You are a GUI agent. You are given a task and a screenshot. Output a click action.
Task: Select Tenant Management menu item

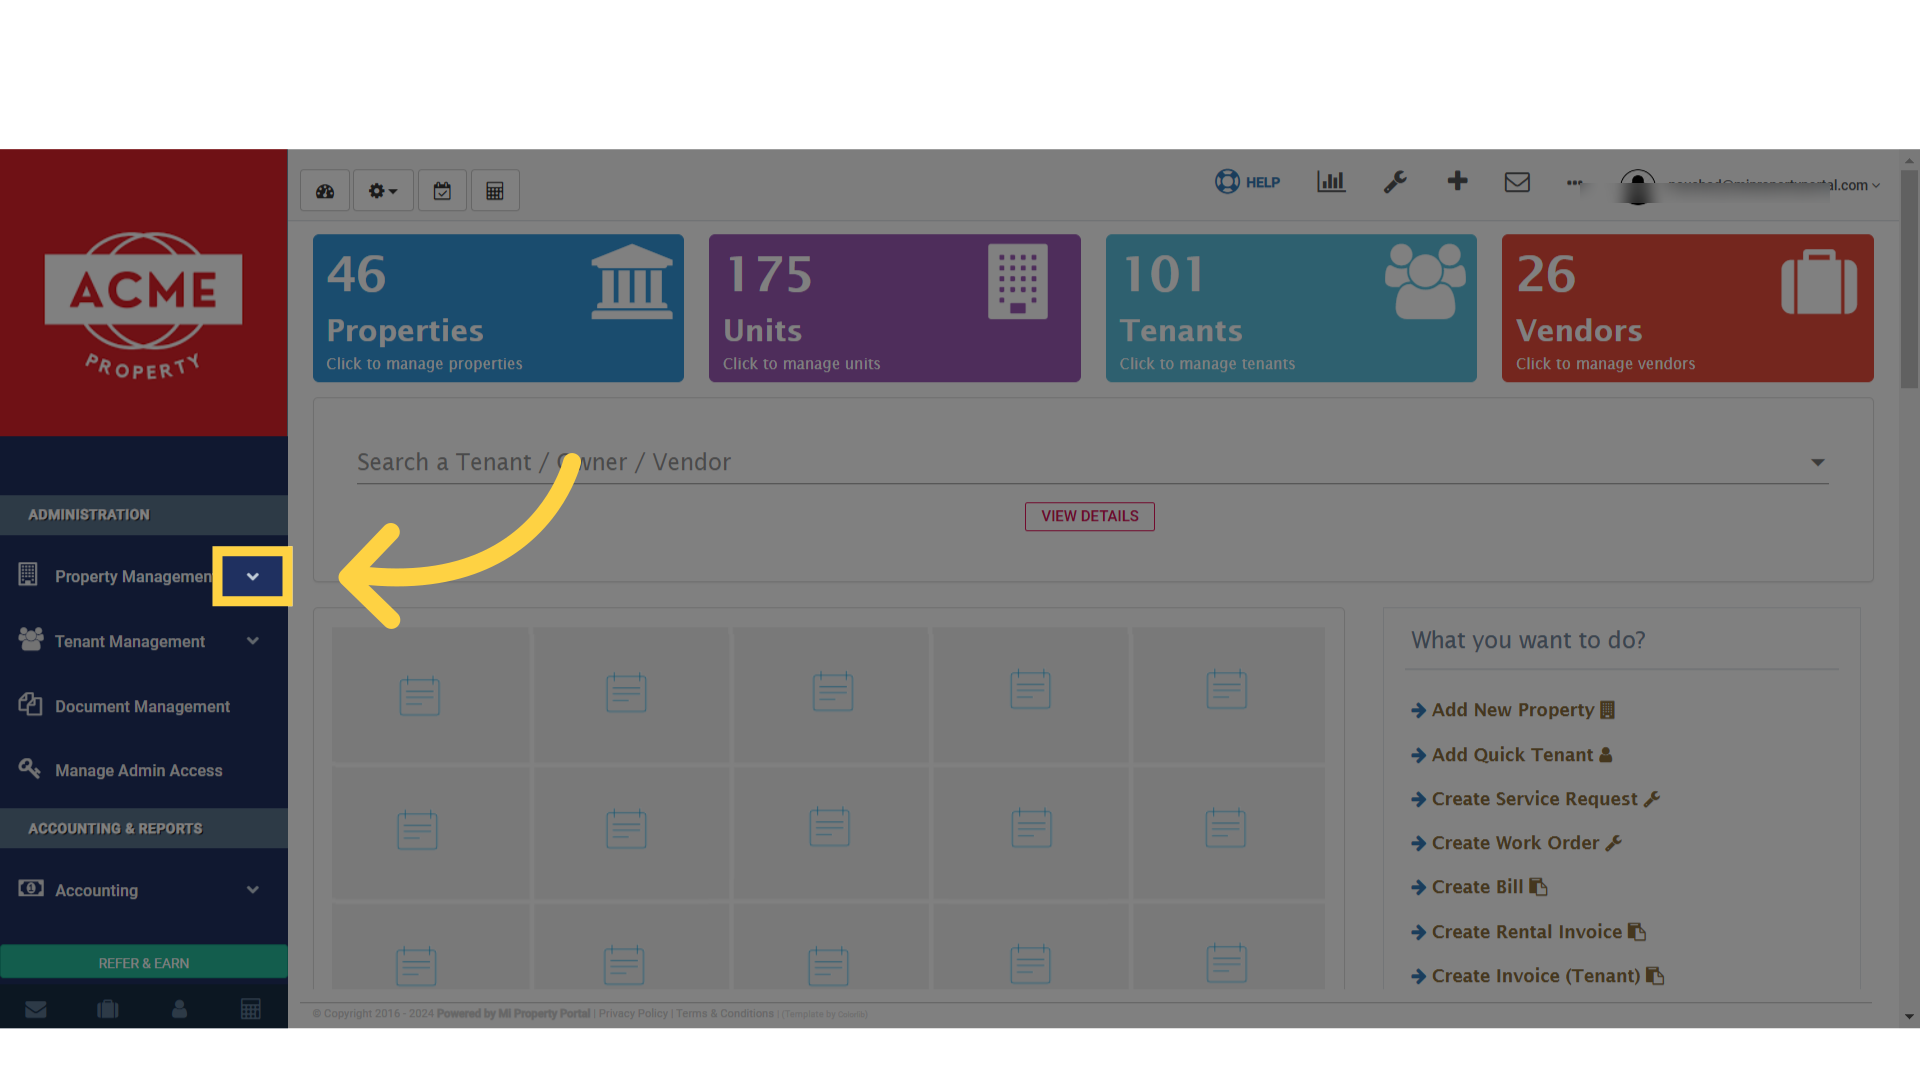coord(130,642)
